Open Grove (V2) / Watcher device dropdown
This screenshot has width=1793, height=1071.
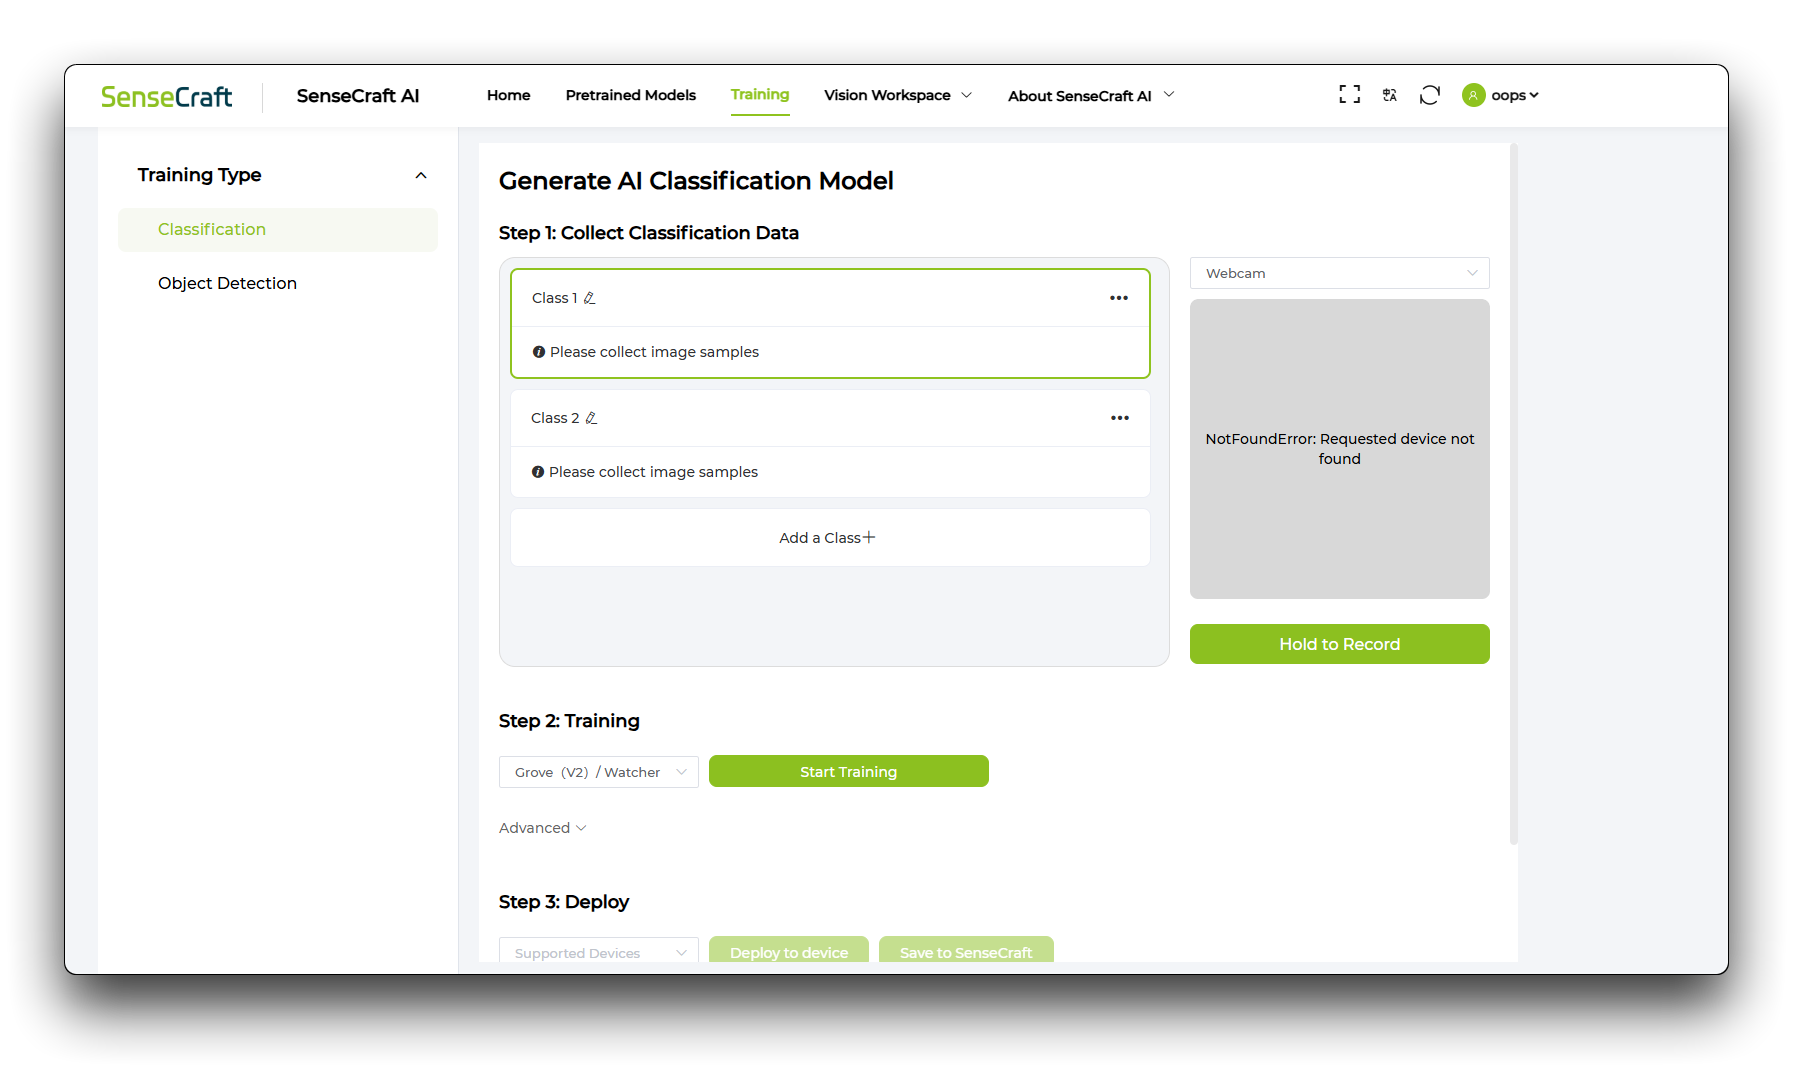(x=598, y=772)
